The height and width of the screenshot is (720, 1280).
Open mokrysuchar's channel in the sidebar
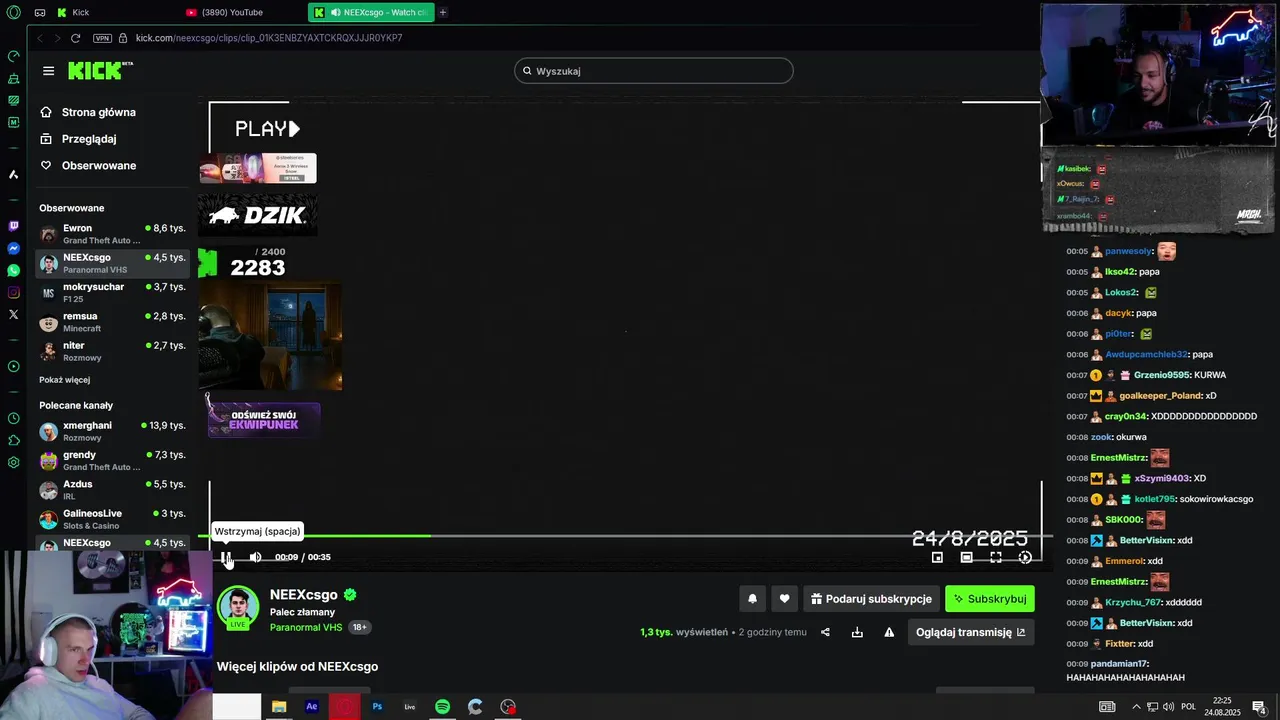[x=112, y=292]
